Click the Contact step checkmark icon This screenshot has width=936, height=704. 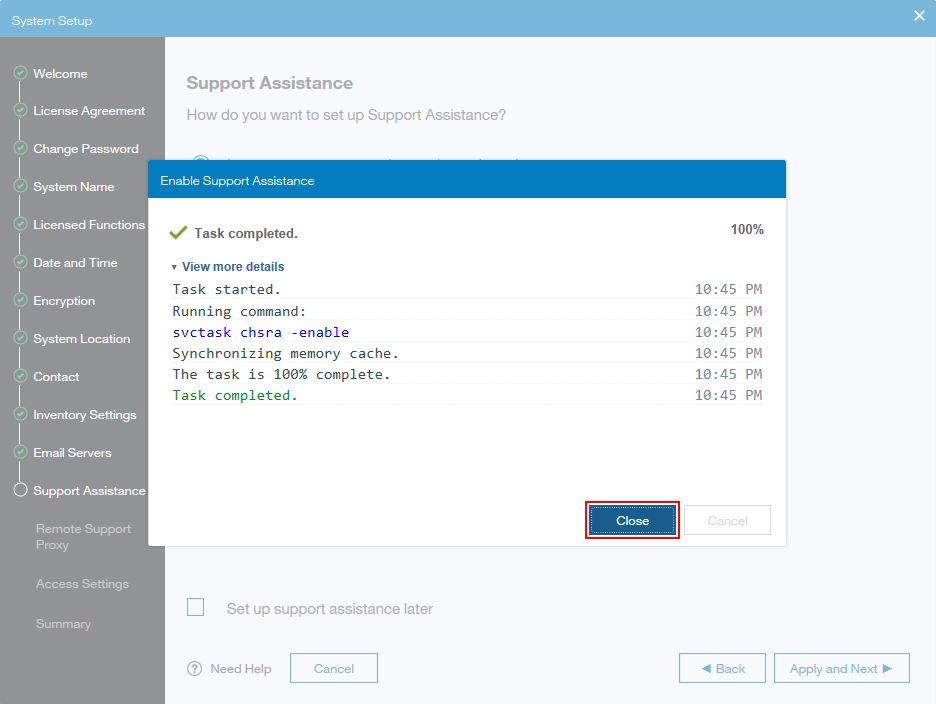[20, 377]
